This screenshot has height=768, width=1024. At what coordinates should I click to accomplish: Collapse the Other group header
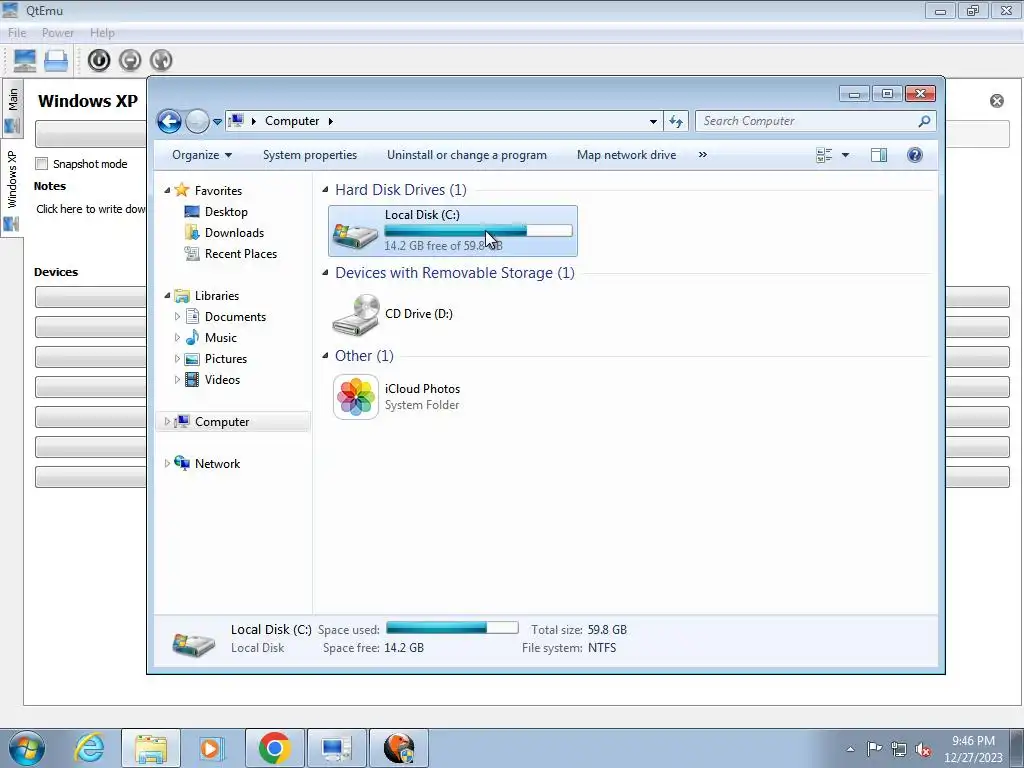(x=325, y=356)
